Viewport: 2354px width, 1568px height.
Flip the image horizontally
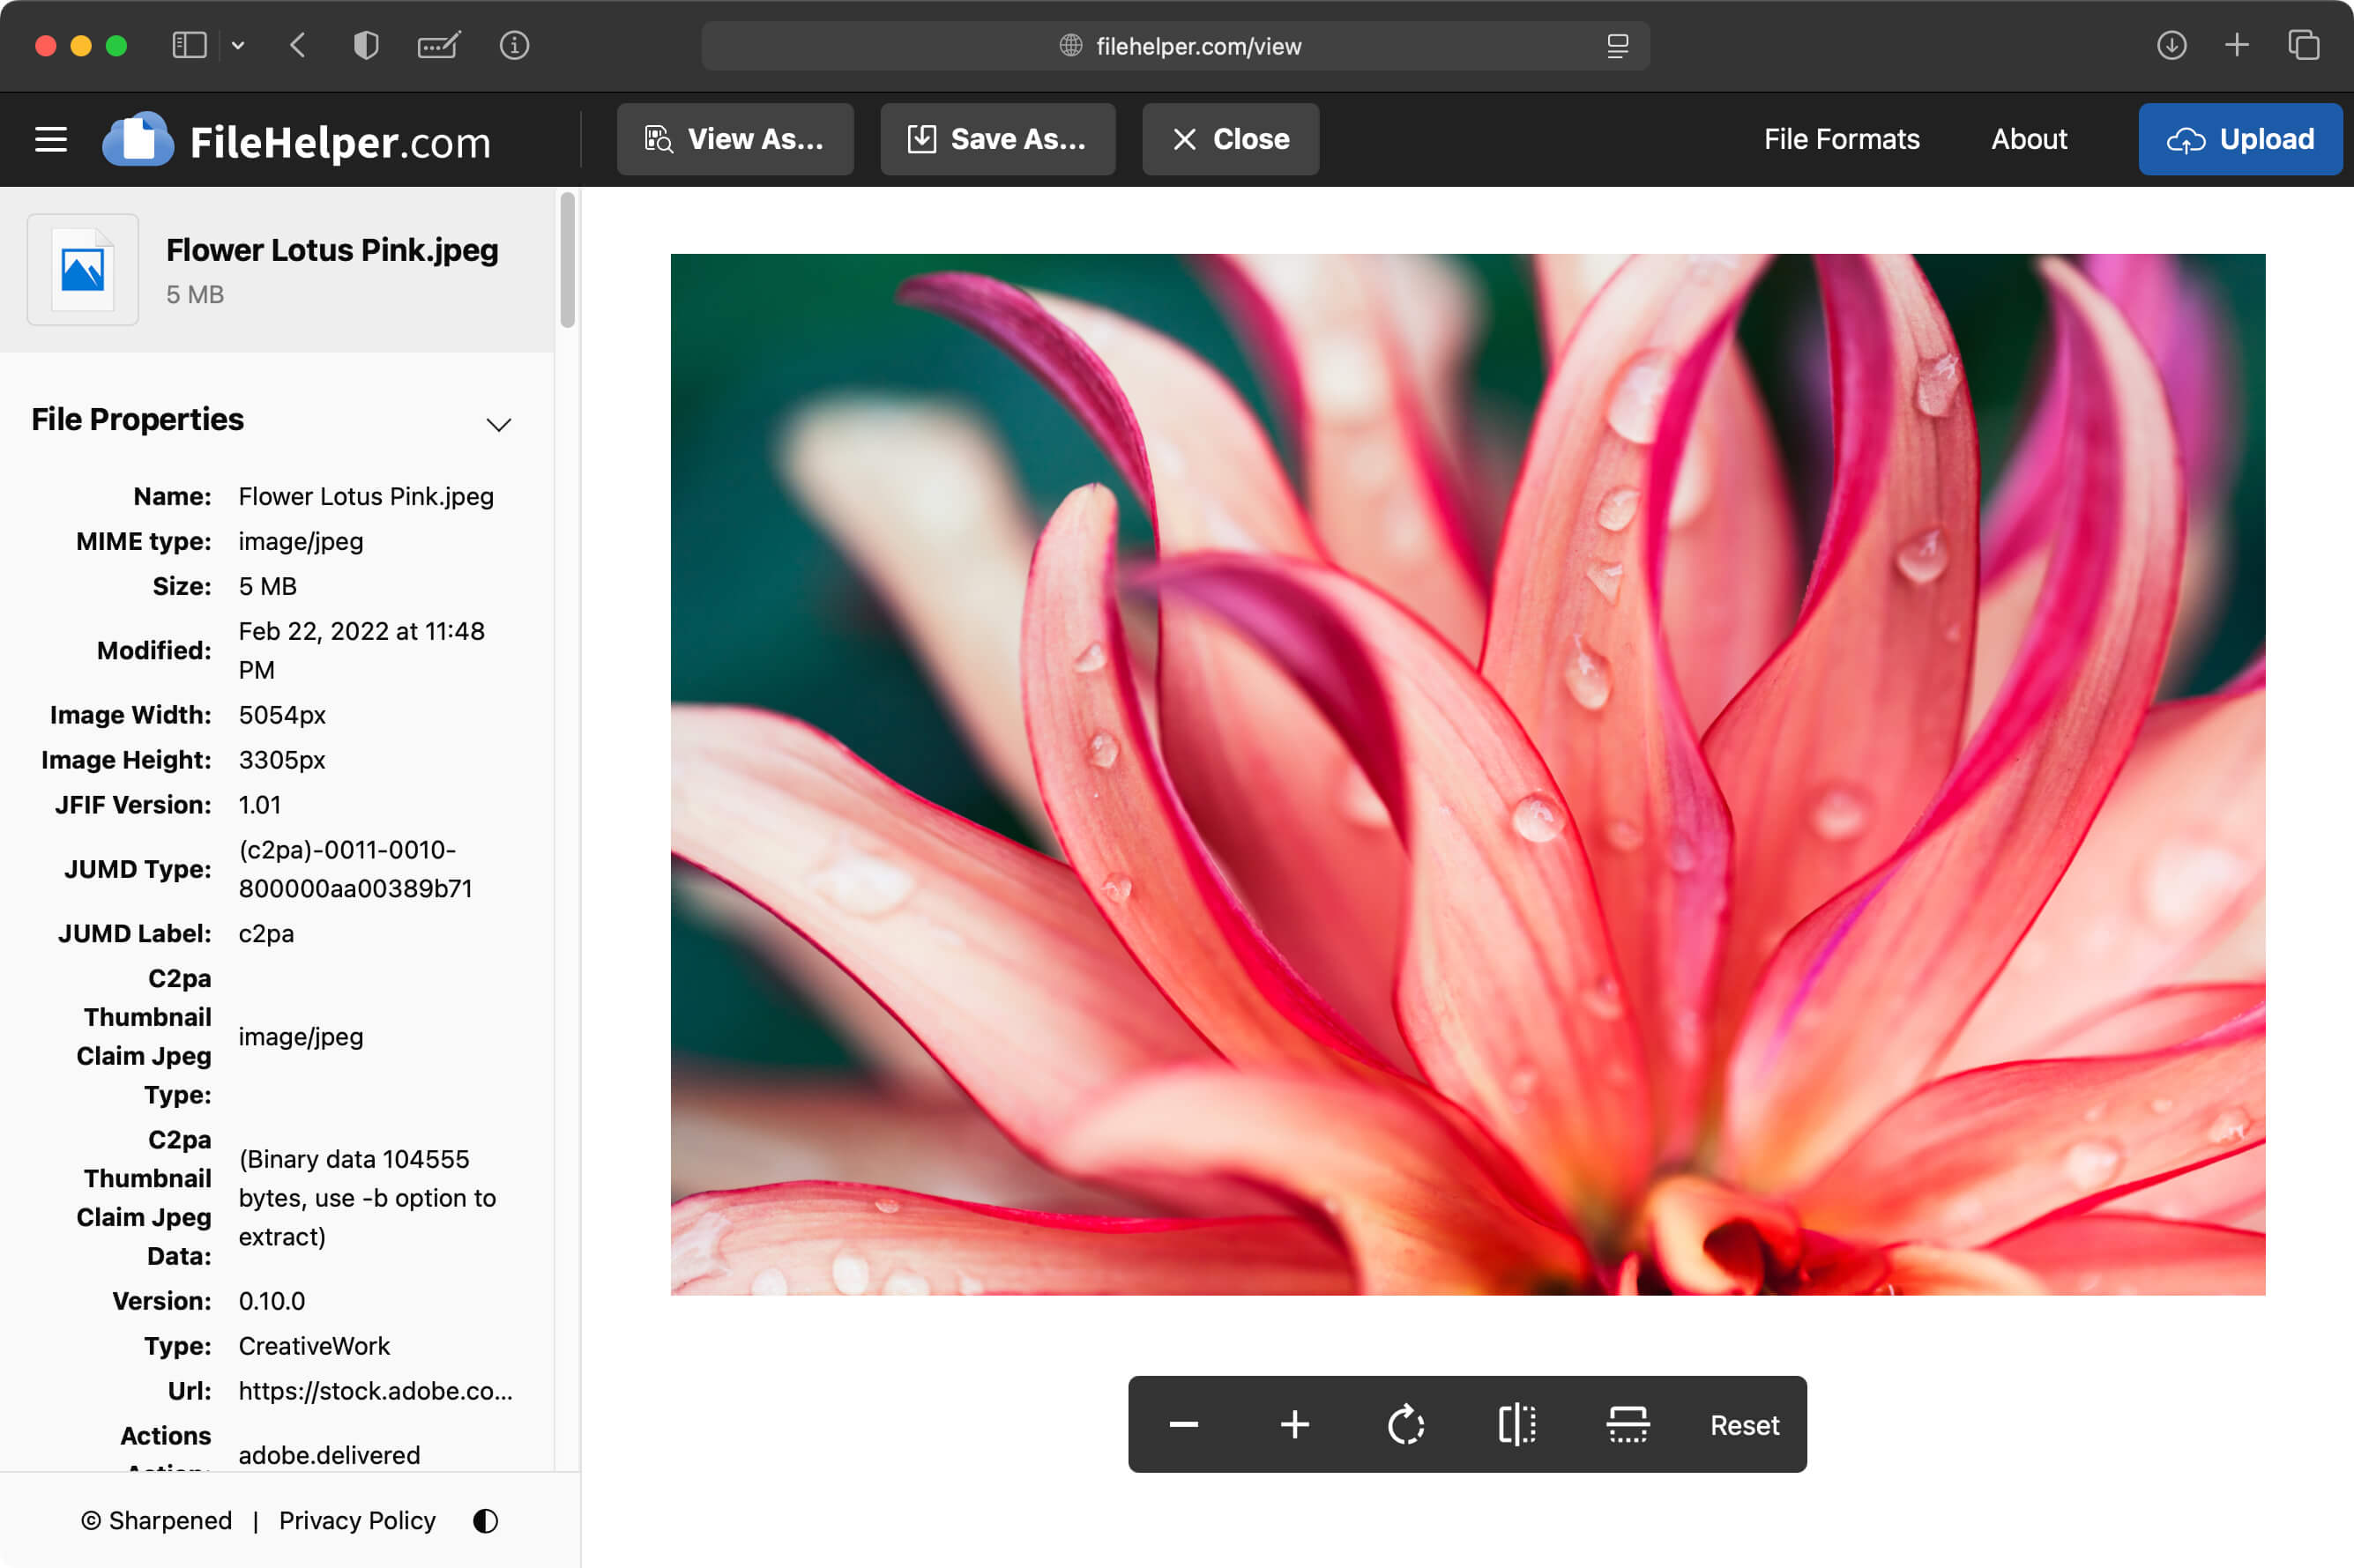pos(1516,1424)
